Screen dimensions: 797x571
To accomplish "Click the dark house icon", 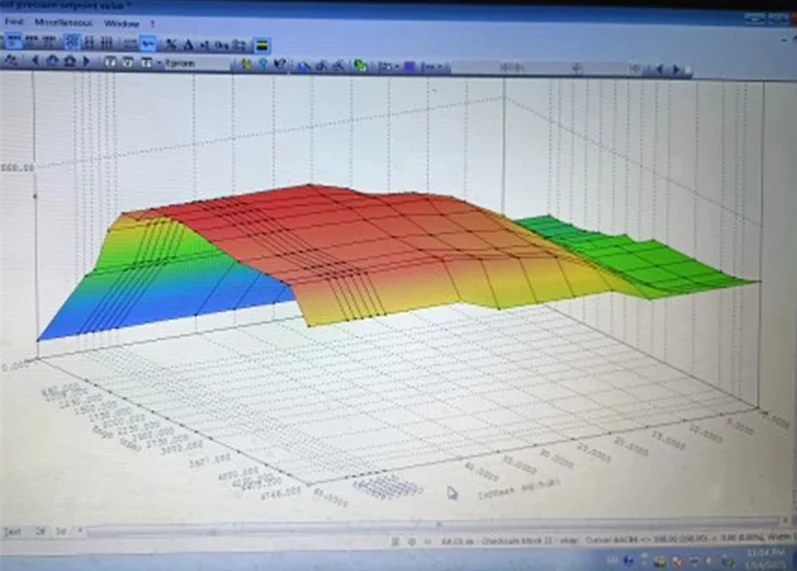I will (70, 62).
